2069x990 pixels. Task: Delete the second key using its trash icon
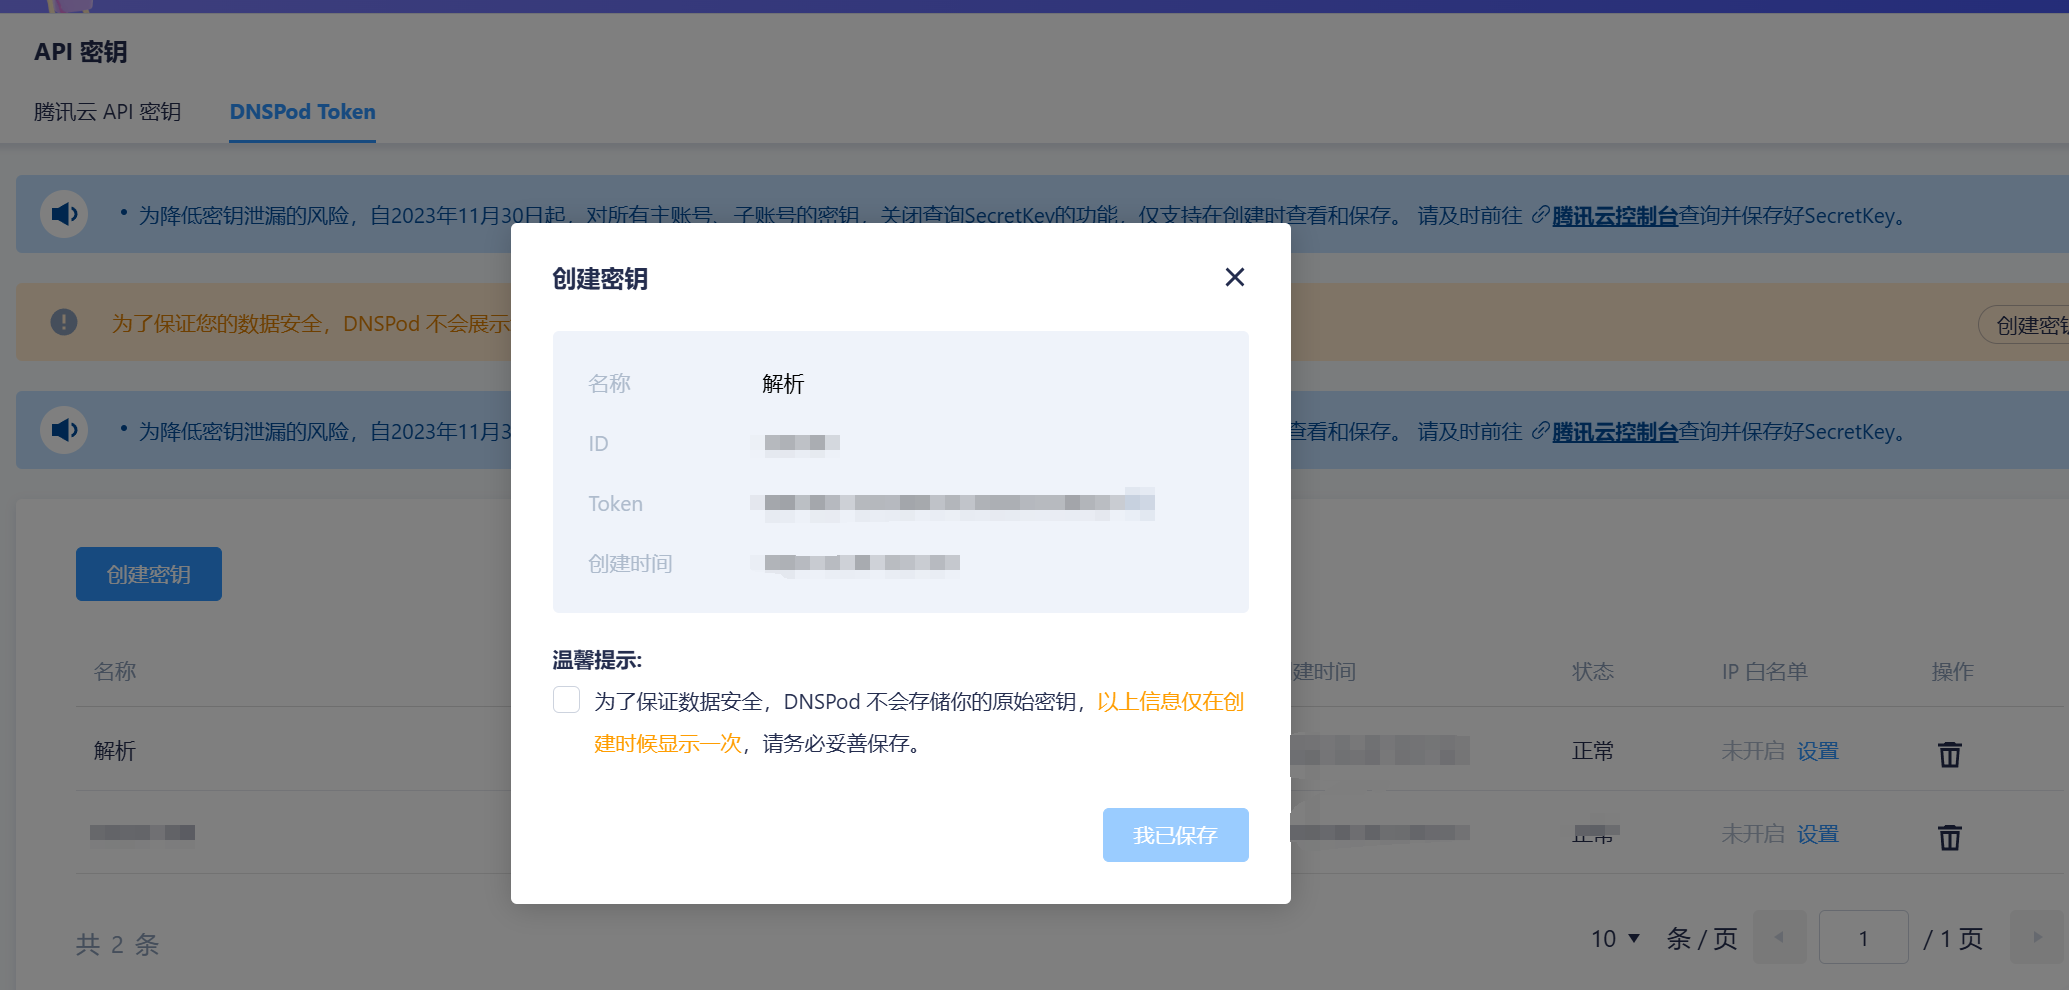coord(1950,836)
